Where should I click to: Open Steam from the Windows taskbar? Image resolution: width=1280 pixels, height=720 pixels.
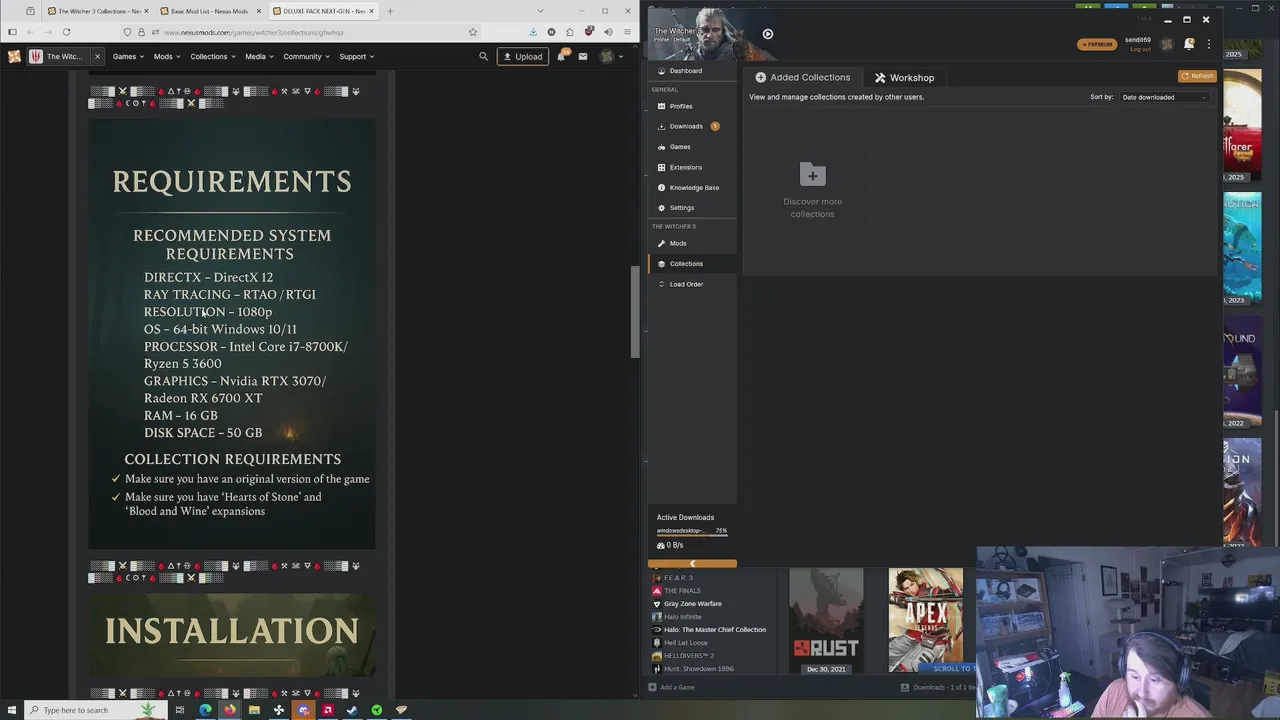tap(351, 710)
